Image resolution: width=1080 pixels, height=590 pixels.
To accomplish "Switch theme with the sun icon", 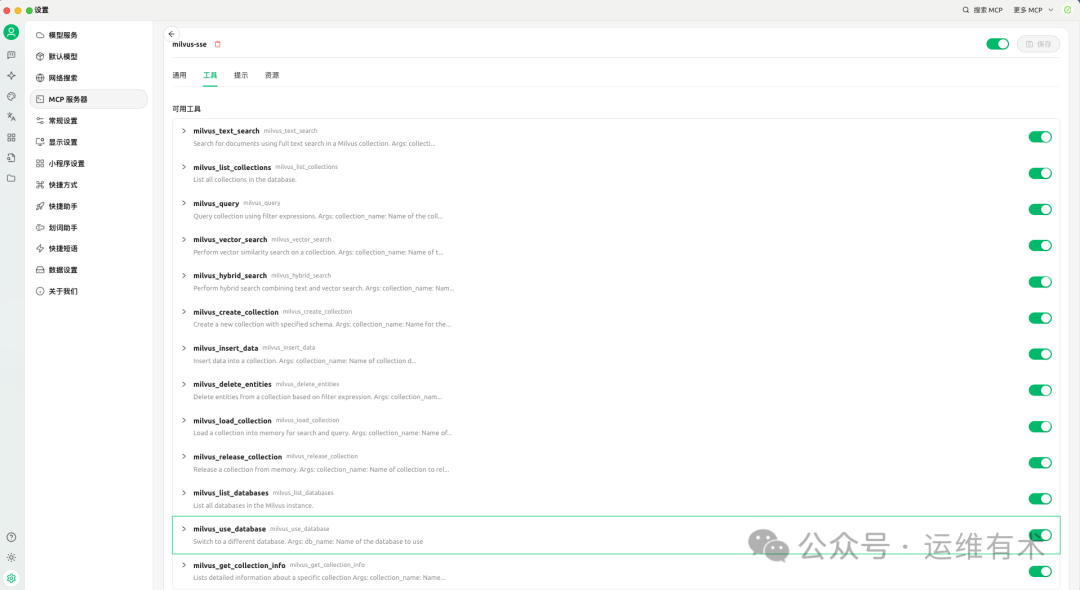I will coord(11,558).
